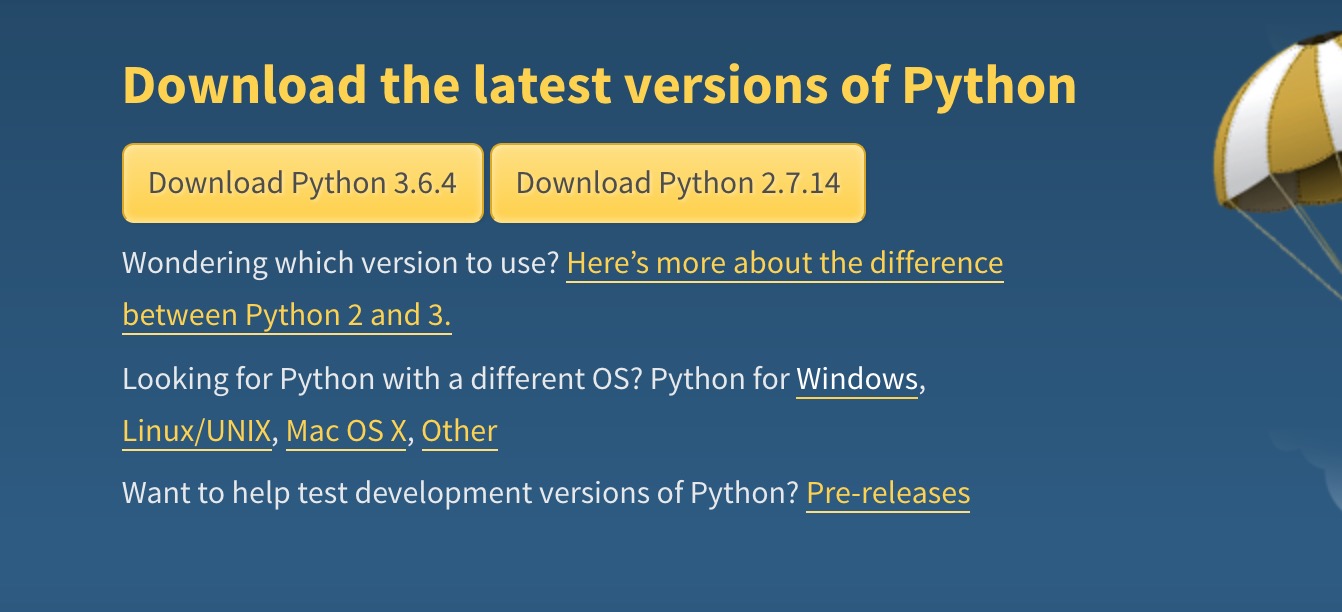Click 'Looking for Python with a different OS?' text

click(x=382, y=380)
